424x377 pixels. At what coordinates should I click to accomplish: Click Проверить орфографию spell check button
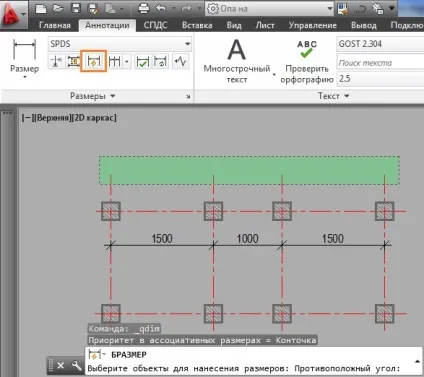307,62
